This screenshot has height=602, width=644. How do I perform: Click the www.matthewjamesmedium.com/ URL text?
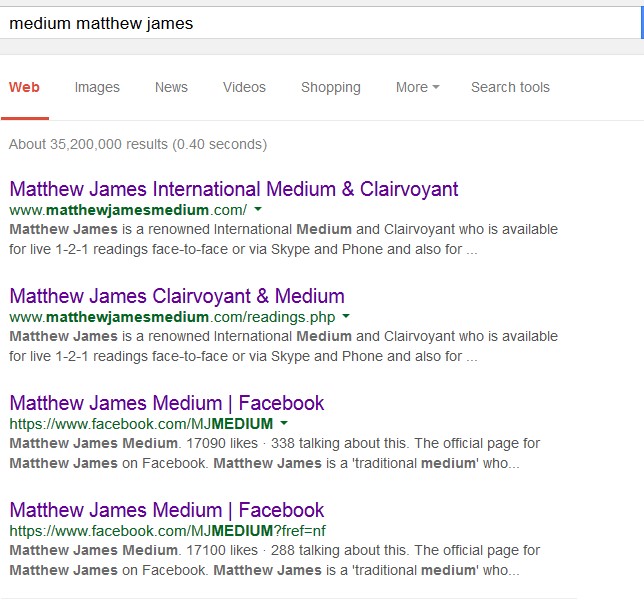[128, 210]
